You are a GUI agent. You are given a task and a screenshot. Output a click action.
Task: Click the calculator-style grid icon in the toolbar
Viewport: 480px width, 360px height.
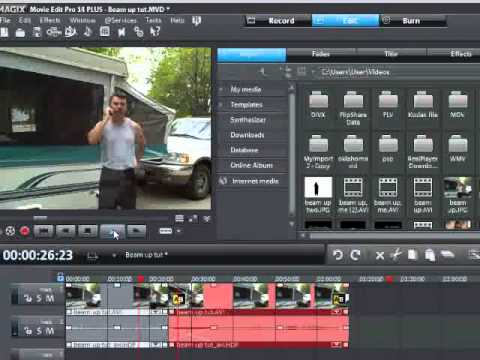pyautogui.click(x=105, y=32)
